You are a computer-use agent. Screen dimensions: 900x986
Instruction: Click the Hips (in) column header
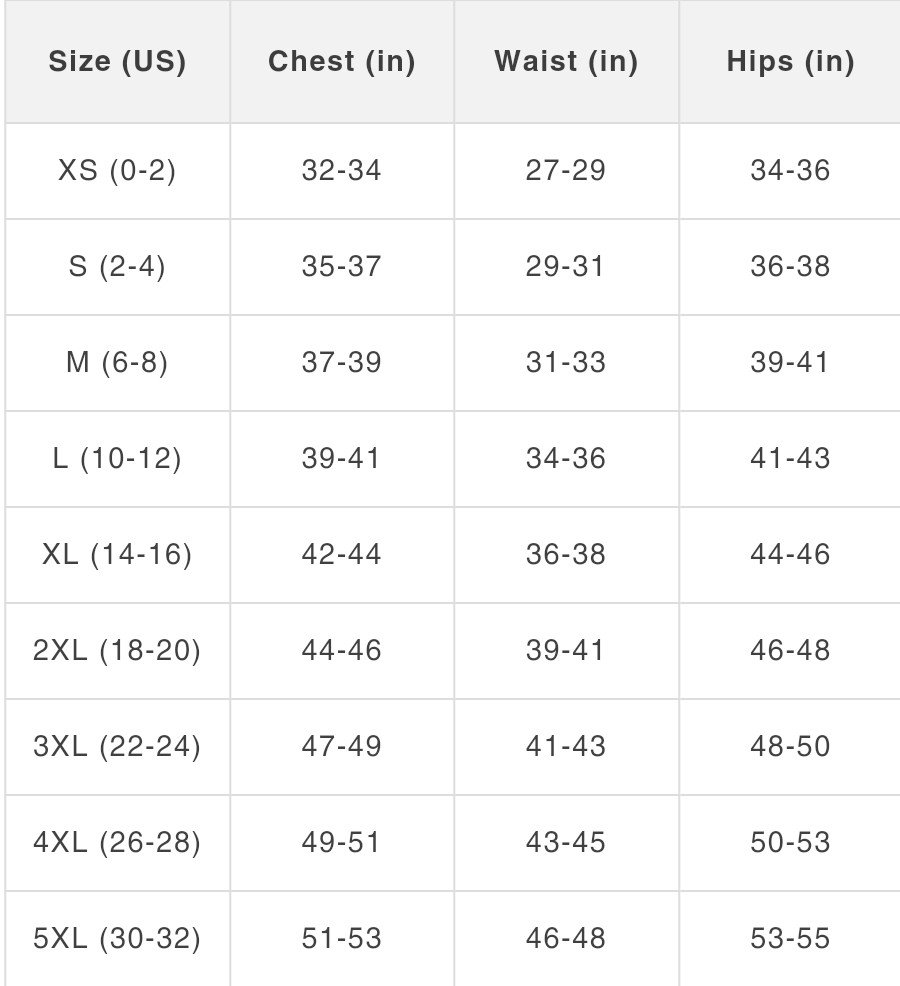[x=790, y=62]
